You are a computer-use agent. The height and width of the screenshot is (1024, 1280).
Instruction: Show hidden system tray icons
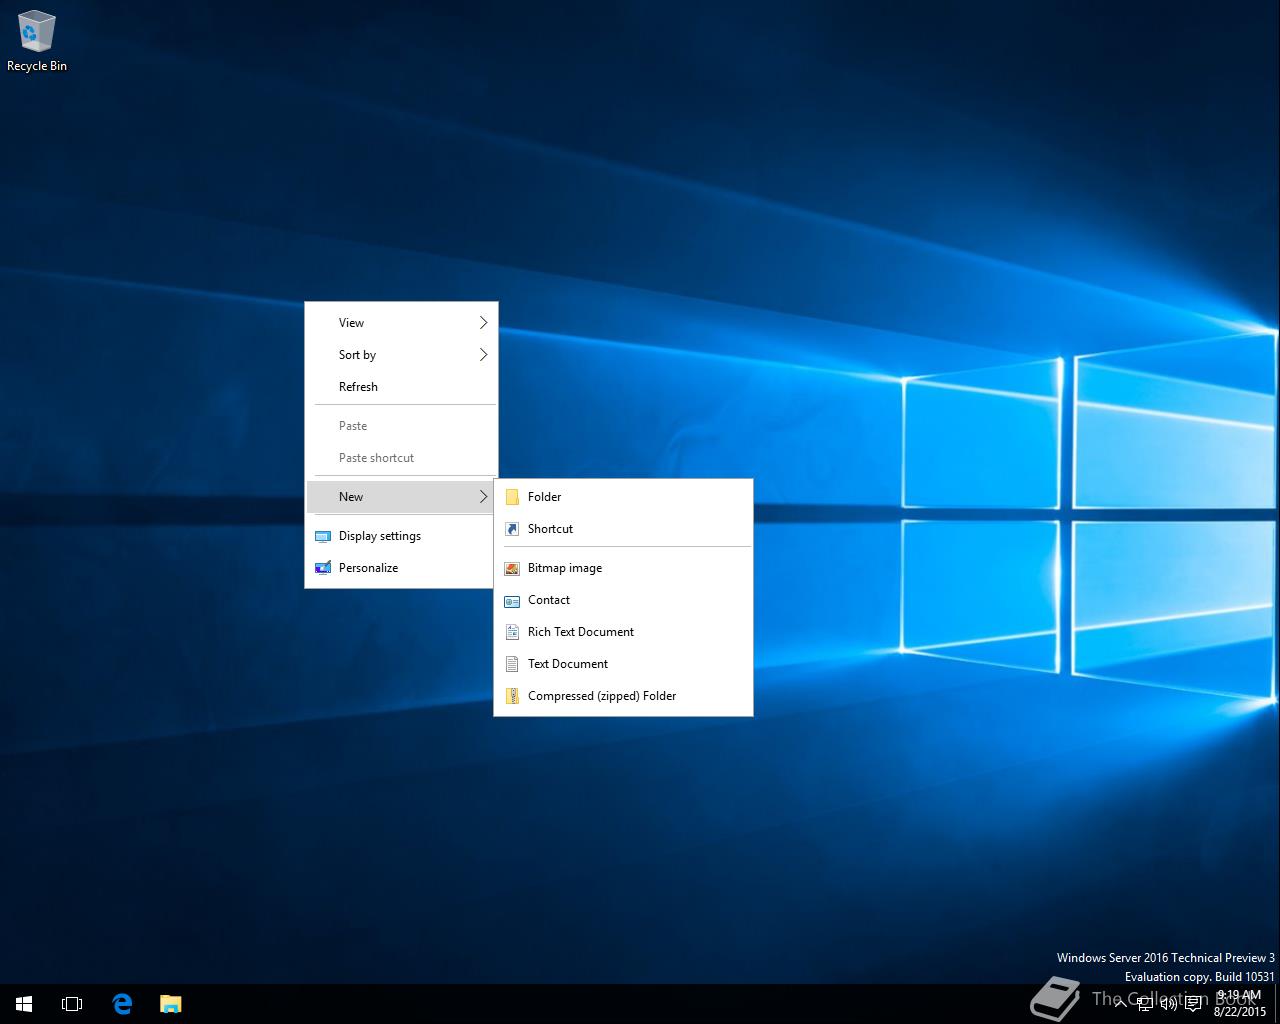1120,1004
